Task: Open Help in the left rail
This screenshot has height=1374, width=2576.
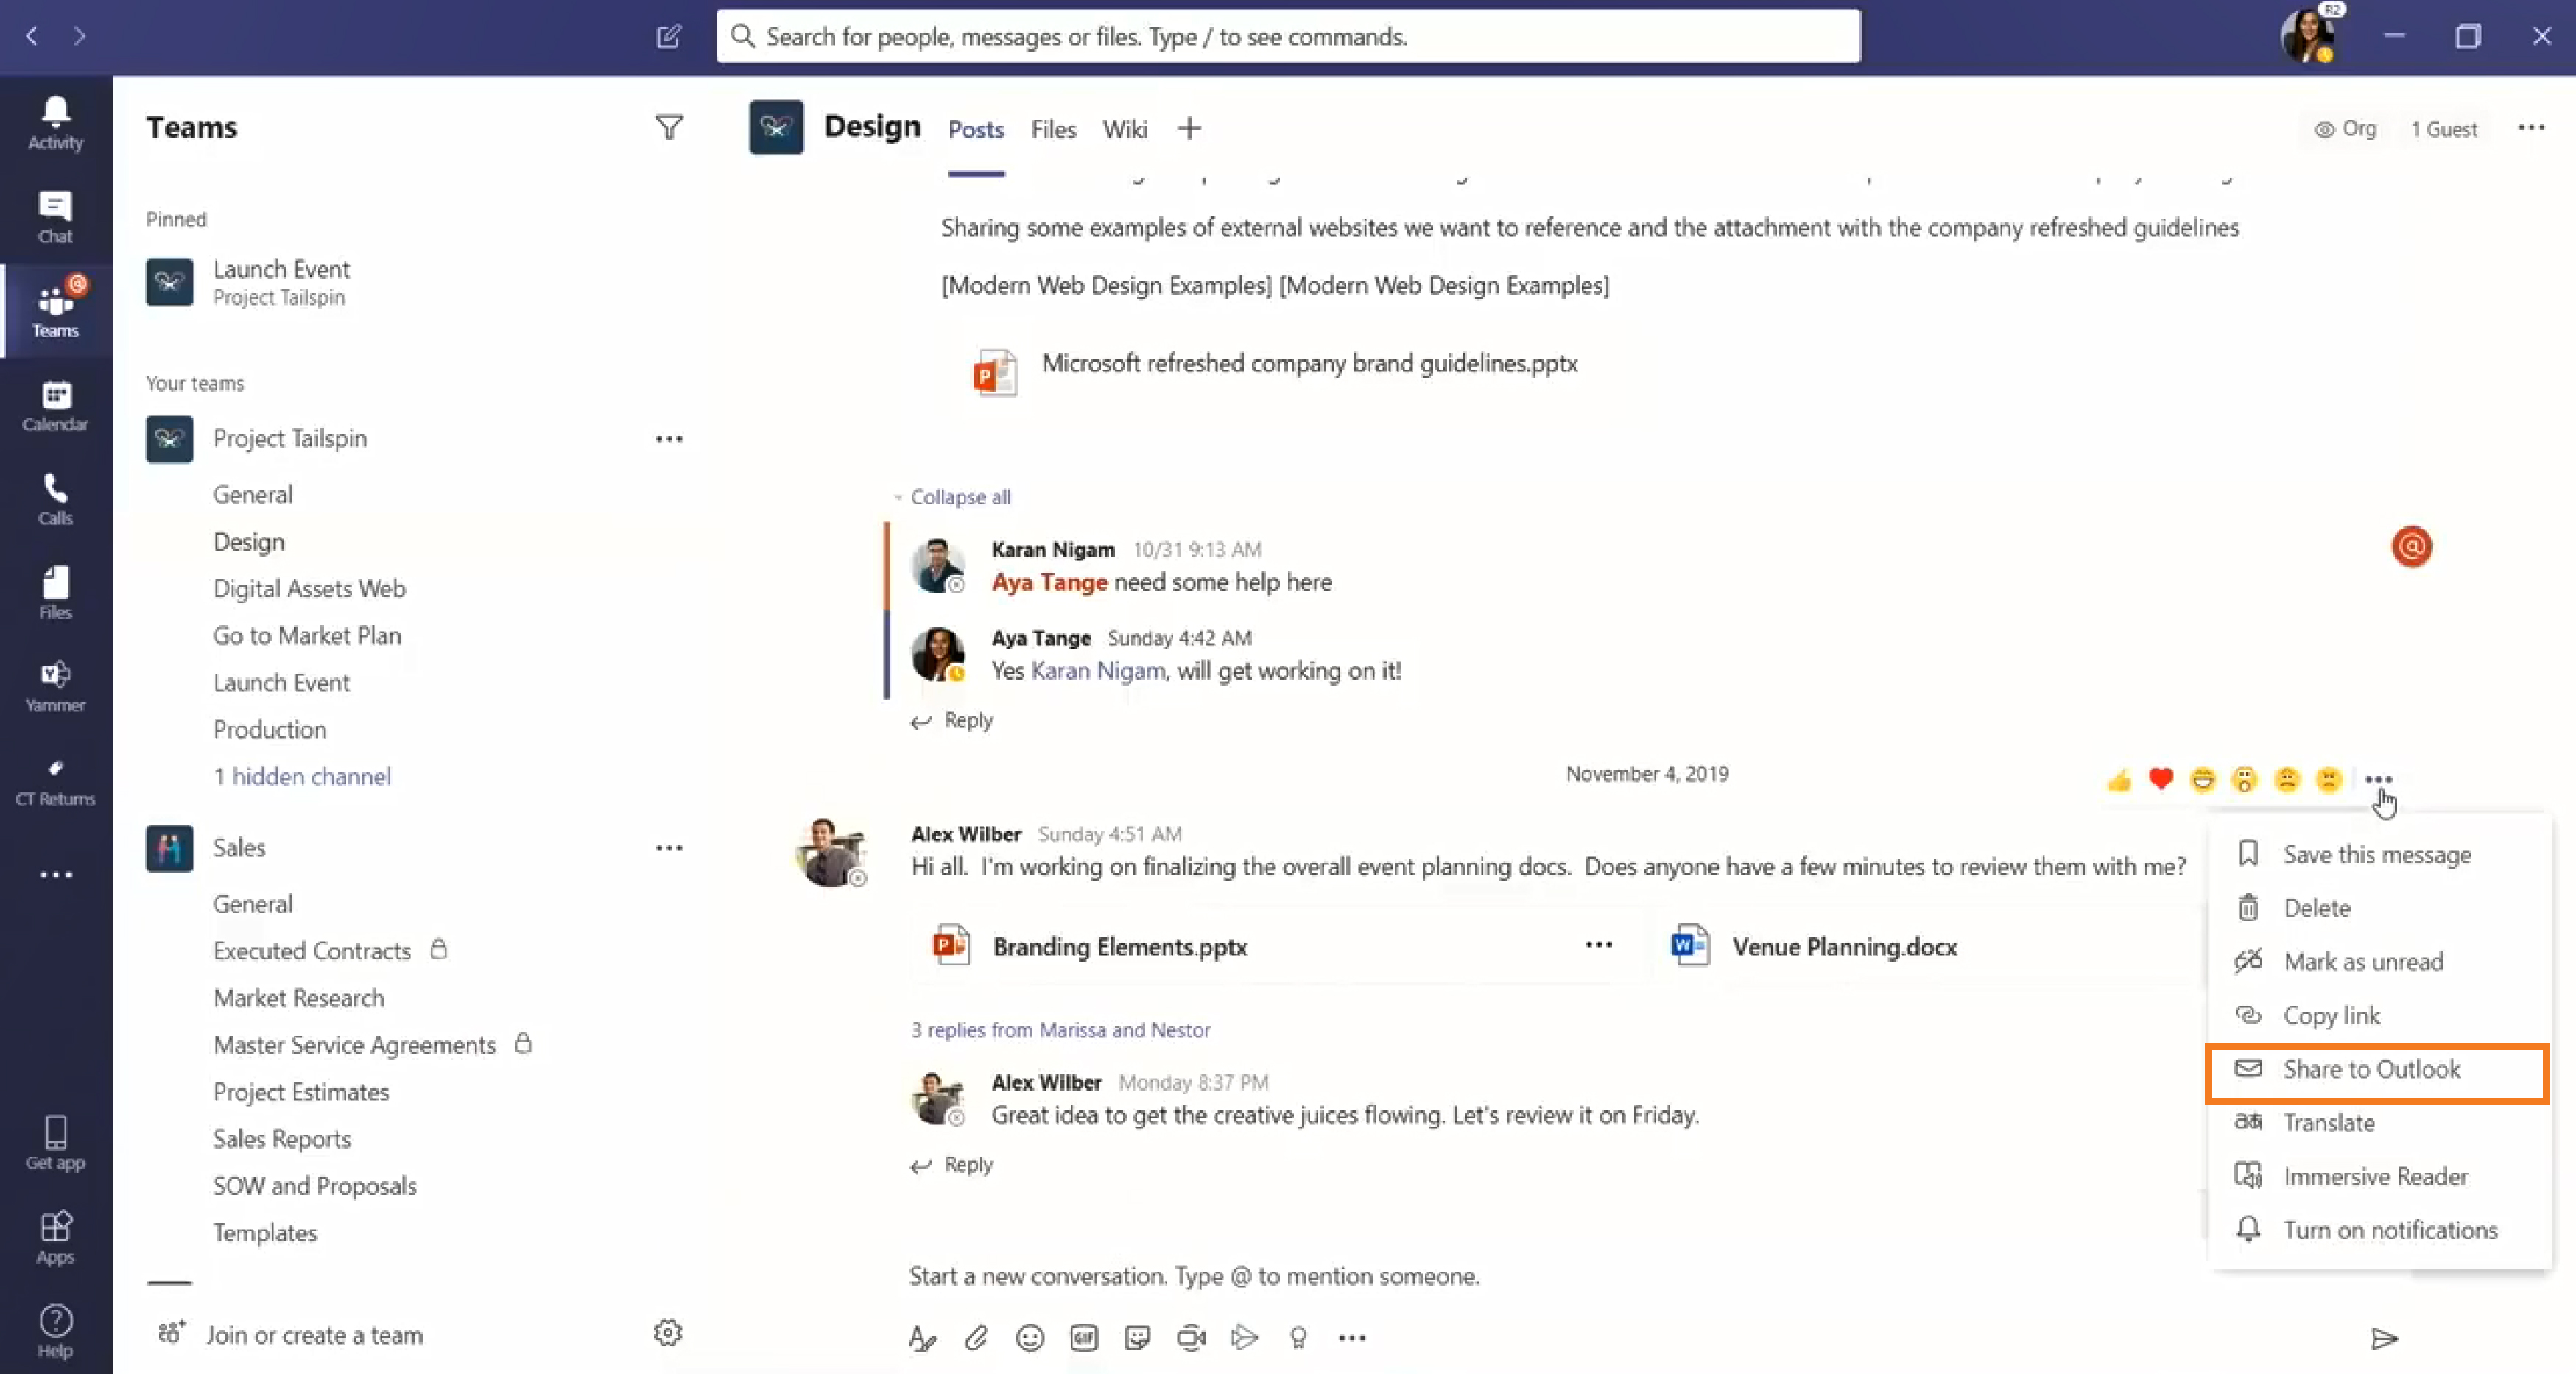Action: pyautogui.click(x=55, y=1331)
